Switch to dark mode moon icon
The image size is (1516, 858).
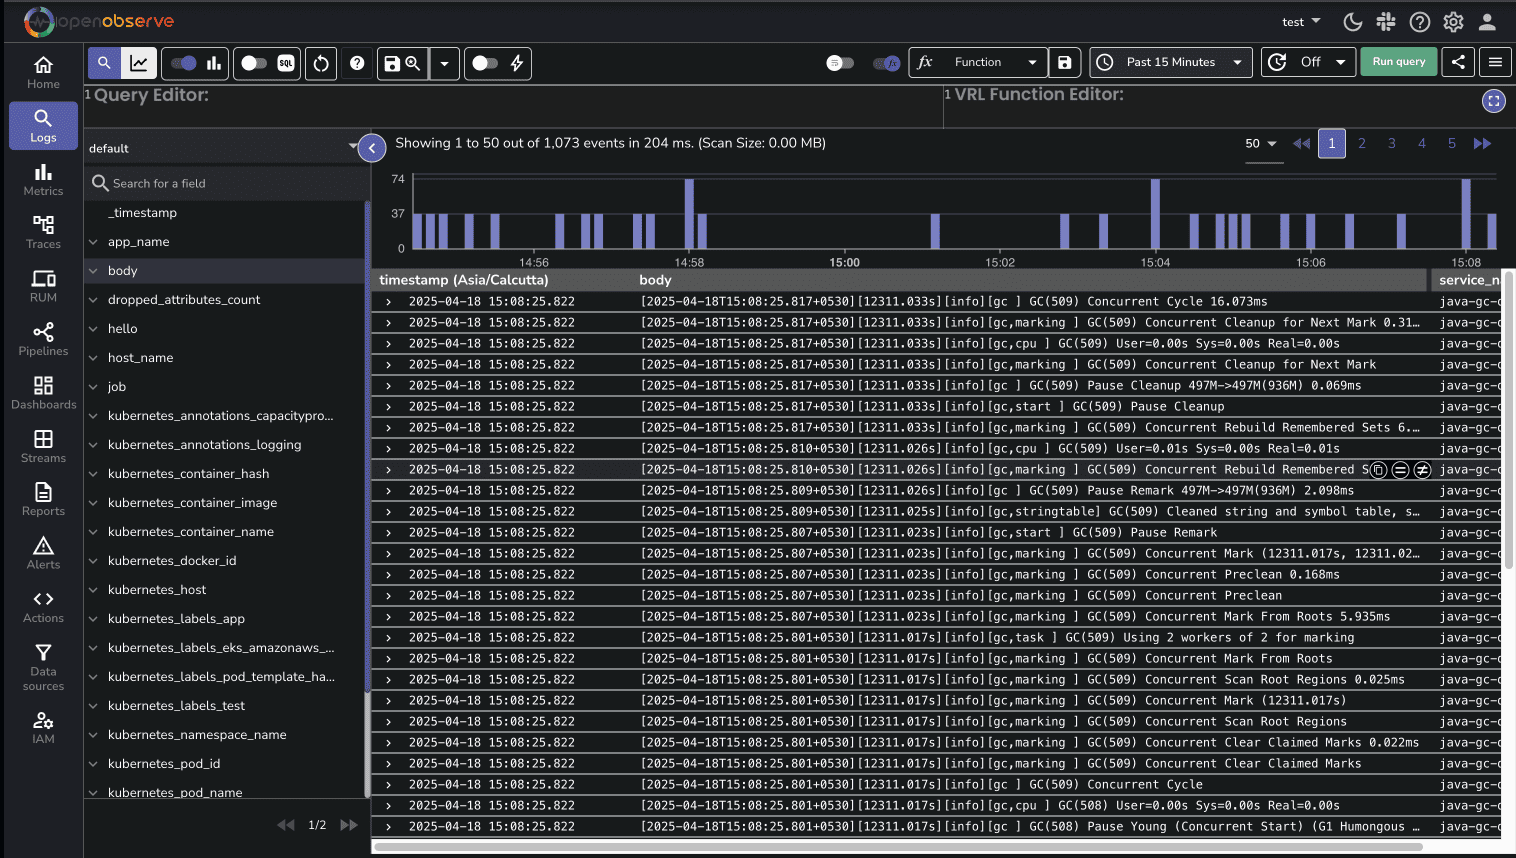point(1353,22)
